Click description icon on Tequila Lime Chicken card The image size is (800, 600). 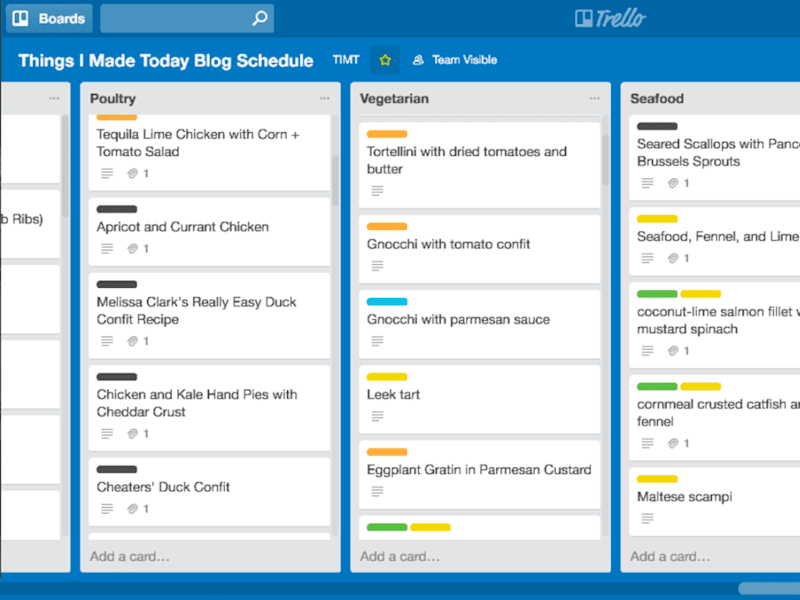point(107,173)
